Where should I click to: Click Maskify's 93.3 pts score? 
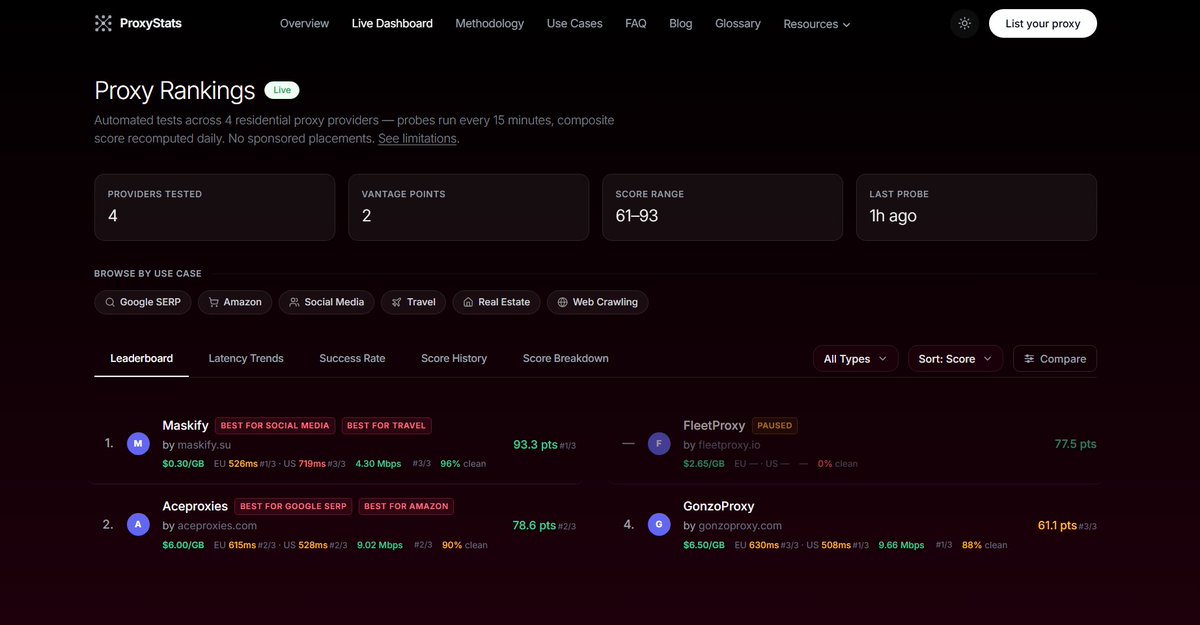tap(535, 444)
